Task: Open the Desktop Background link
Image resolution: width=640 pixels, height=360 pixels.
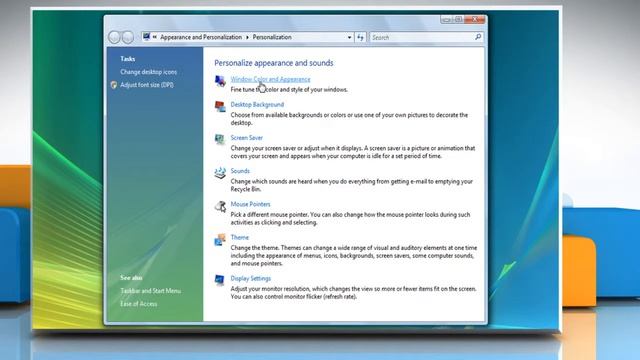Action: (x=257, y=104)
